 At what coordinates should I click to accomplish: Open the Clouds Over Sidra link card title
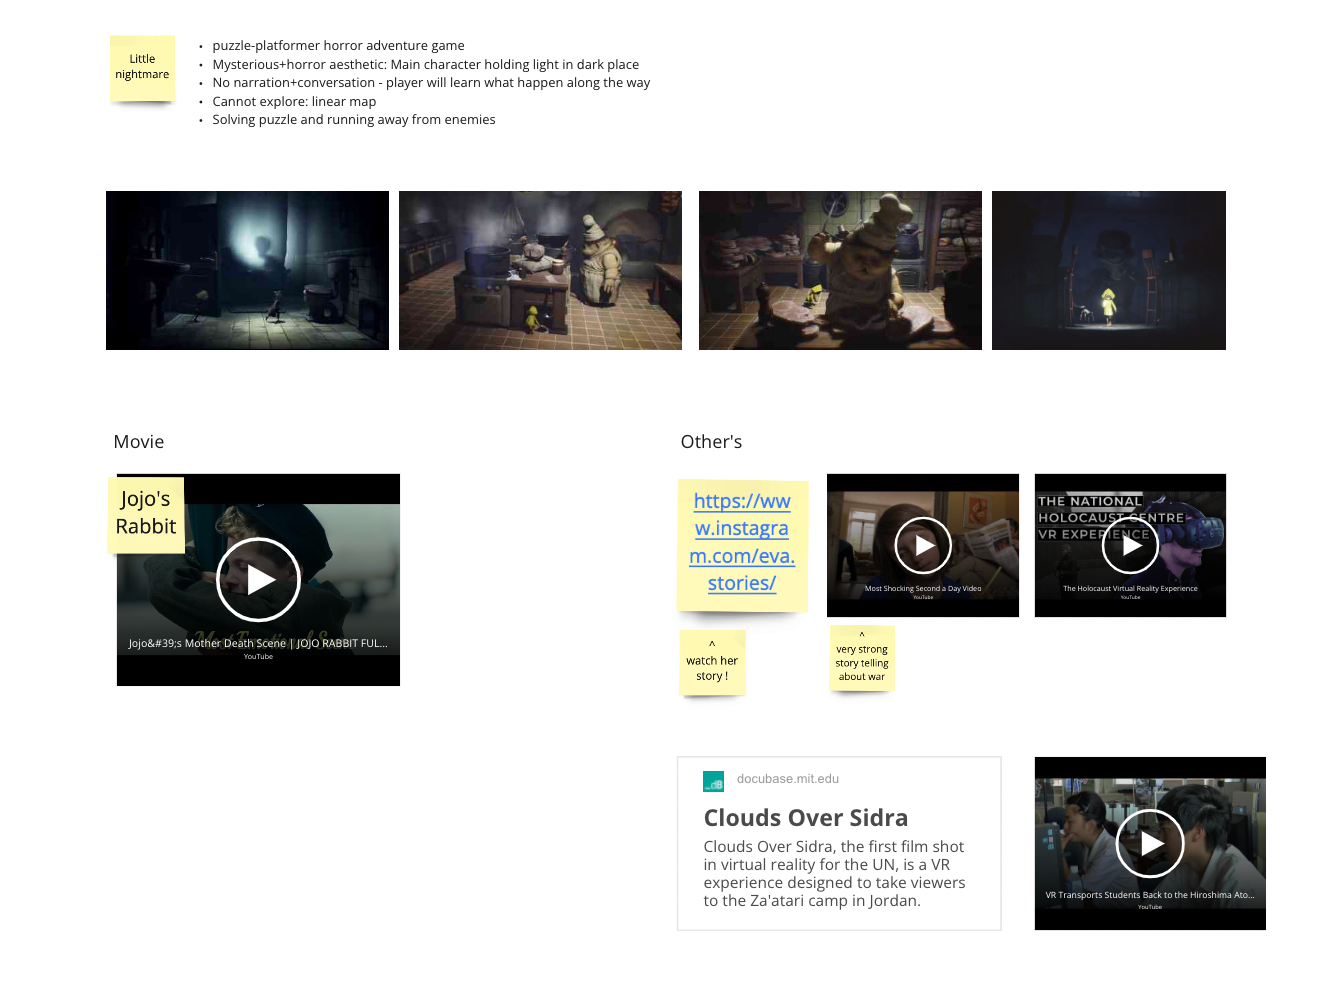click(805, 818)
